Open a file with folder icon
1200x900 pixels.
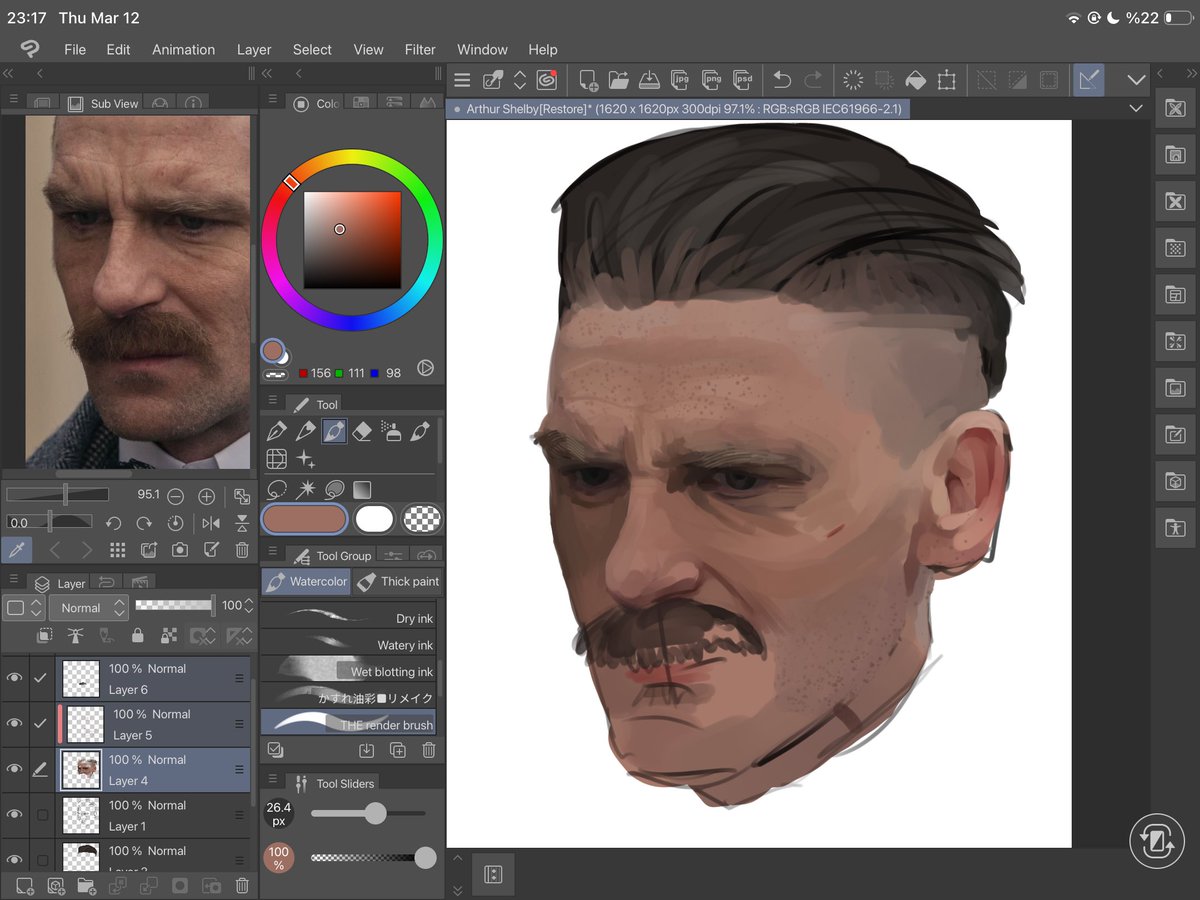tap(618, 80)
